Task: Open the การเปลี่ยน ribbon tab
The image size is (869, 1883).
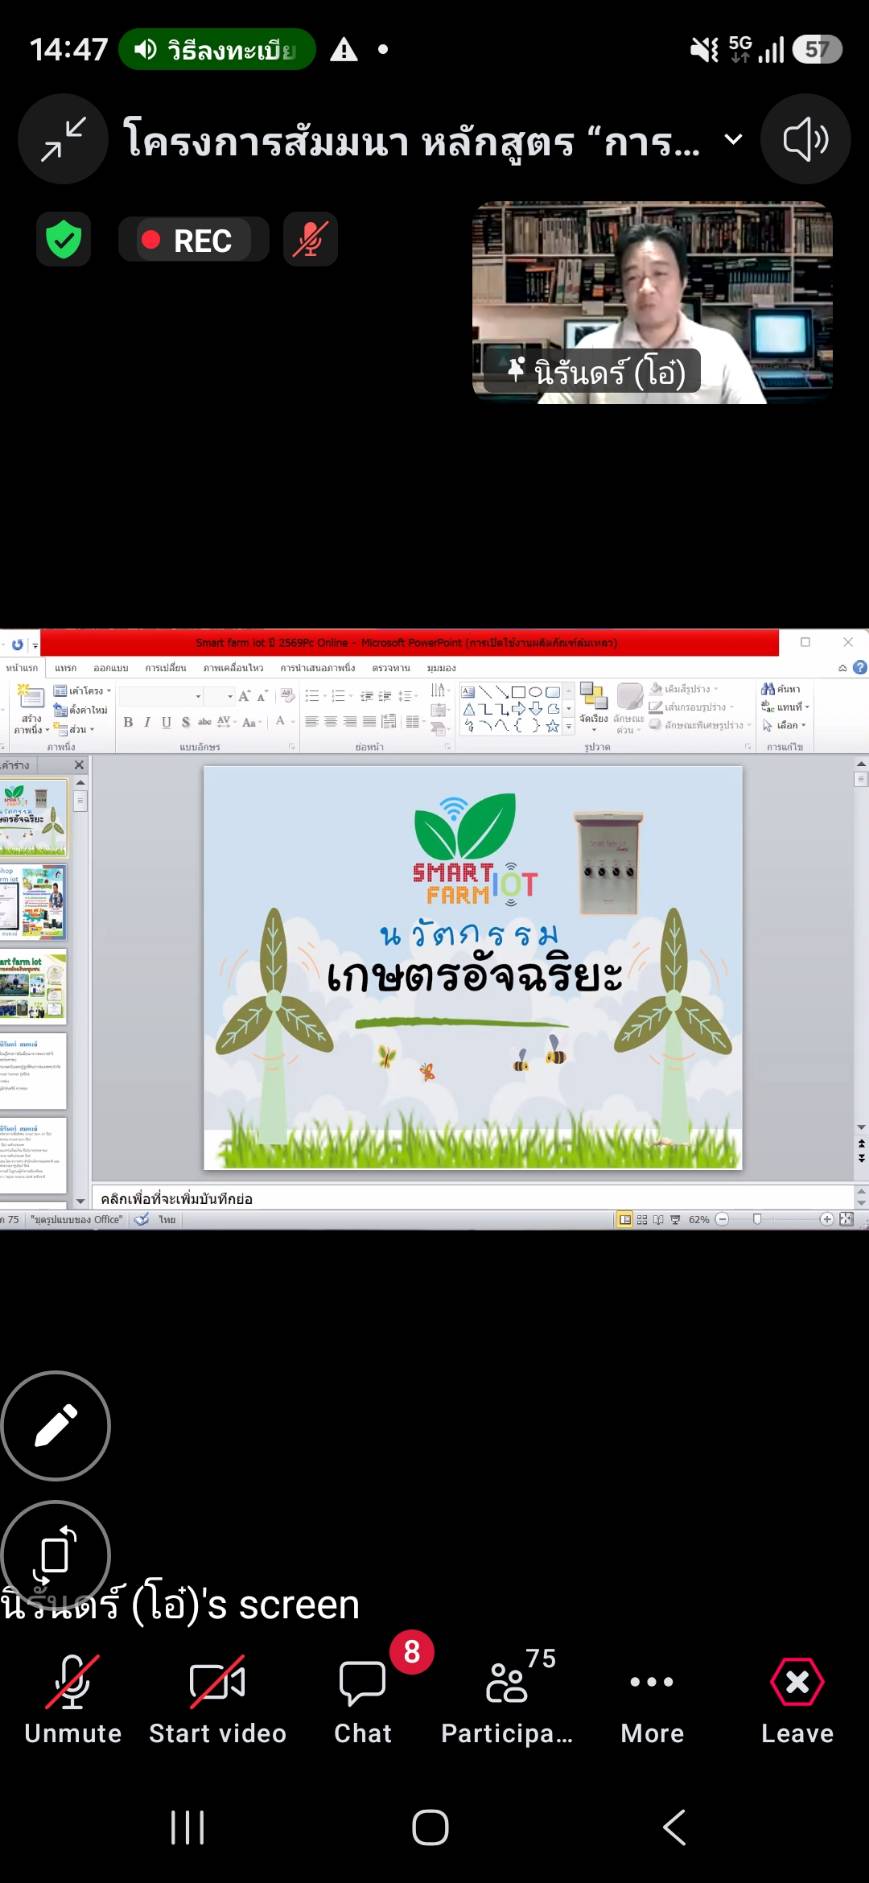Action: [x=166, y=668]
